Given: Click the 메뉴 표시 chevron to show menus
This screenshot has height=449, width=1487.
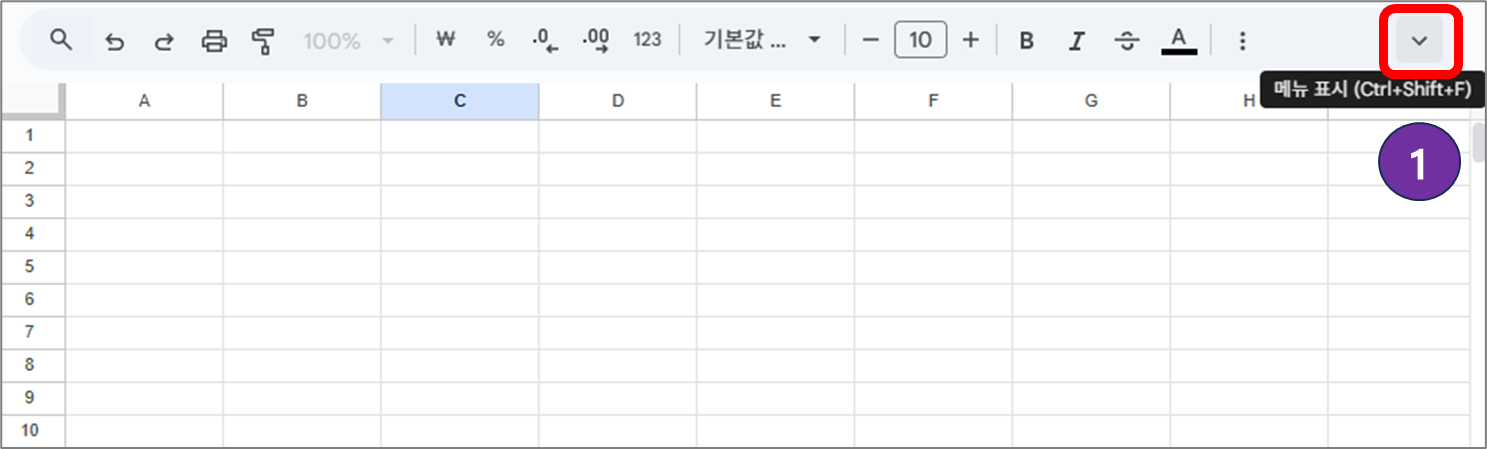Looking at the screenshot, I should (x=1419, y=40).
